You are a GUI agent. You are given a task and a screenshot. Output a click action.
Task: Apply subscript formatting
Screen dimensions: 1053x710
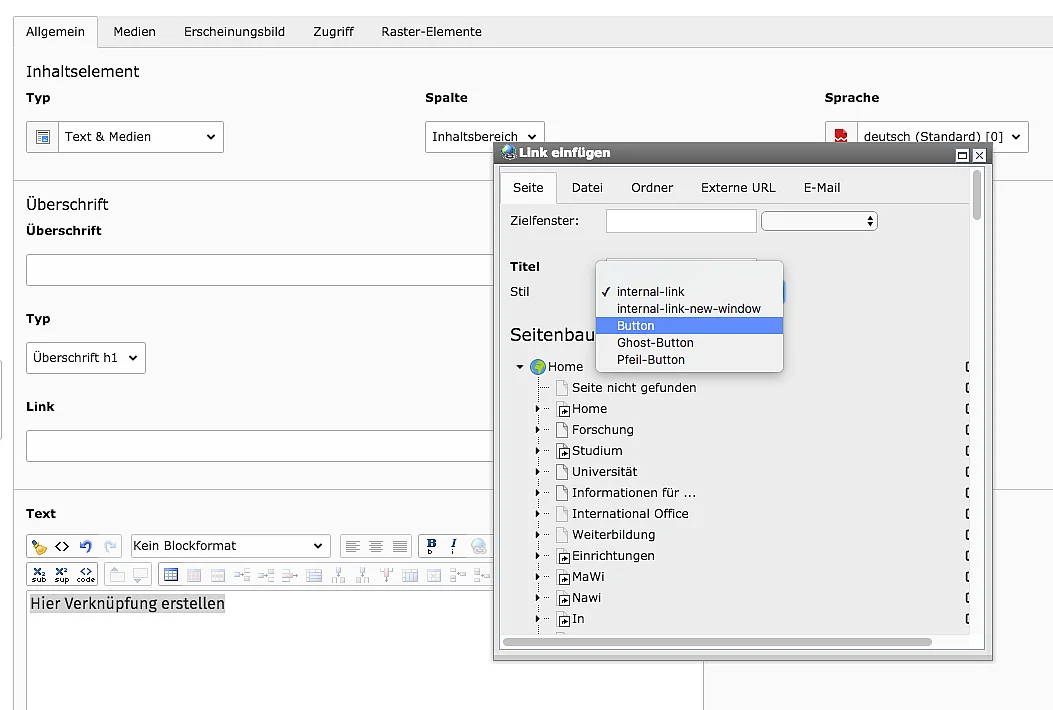pos(39,574)
